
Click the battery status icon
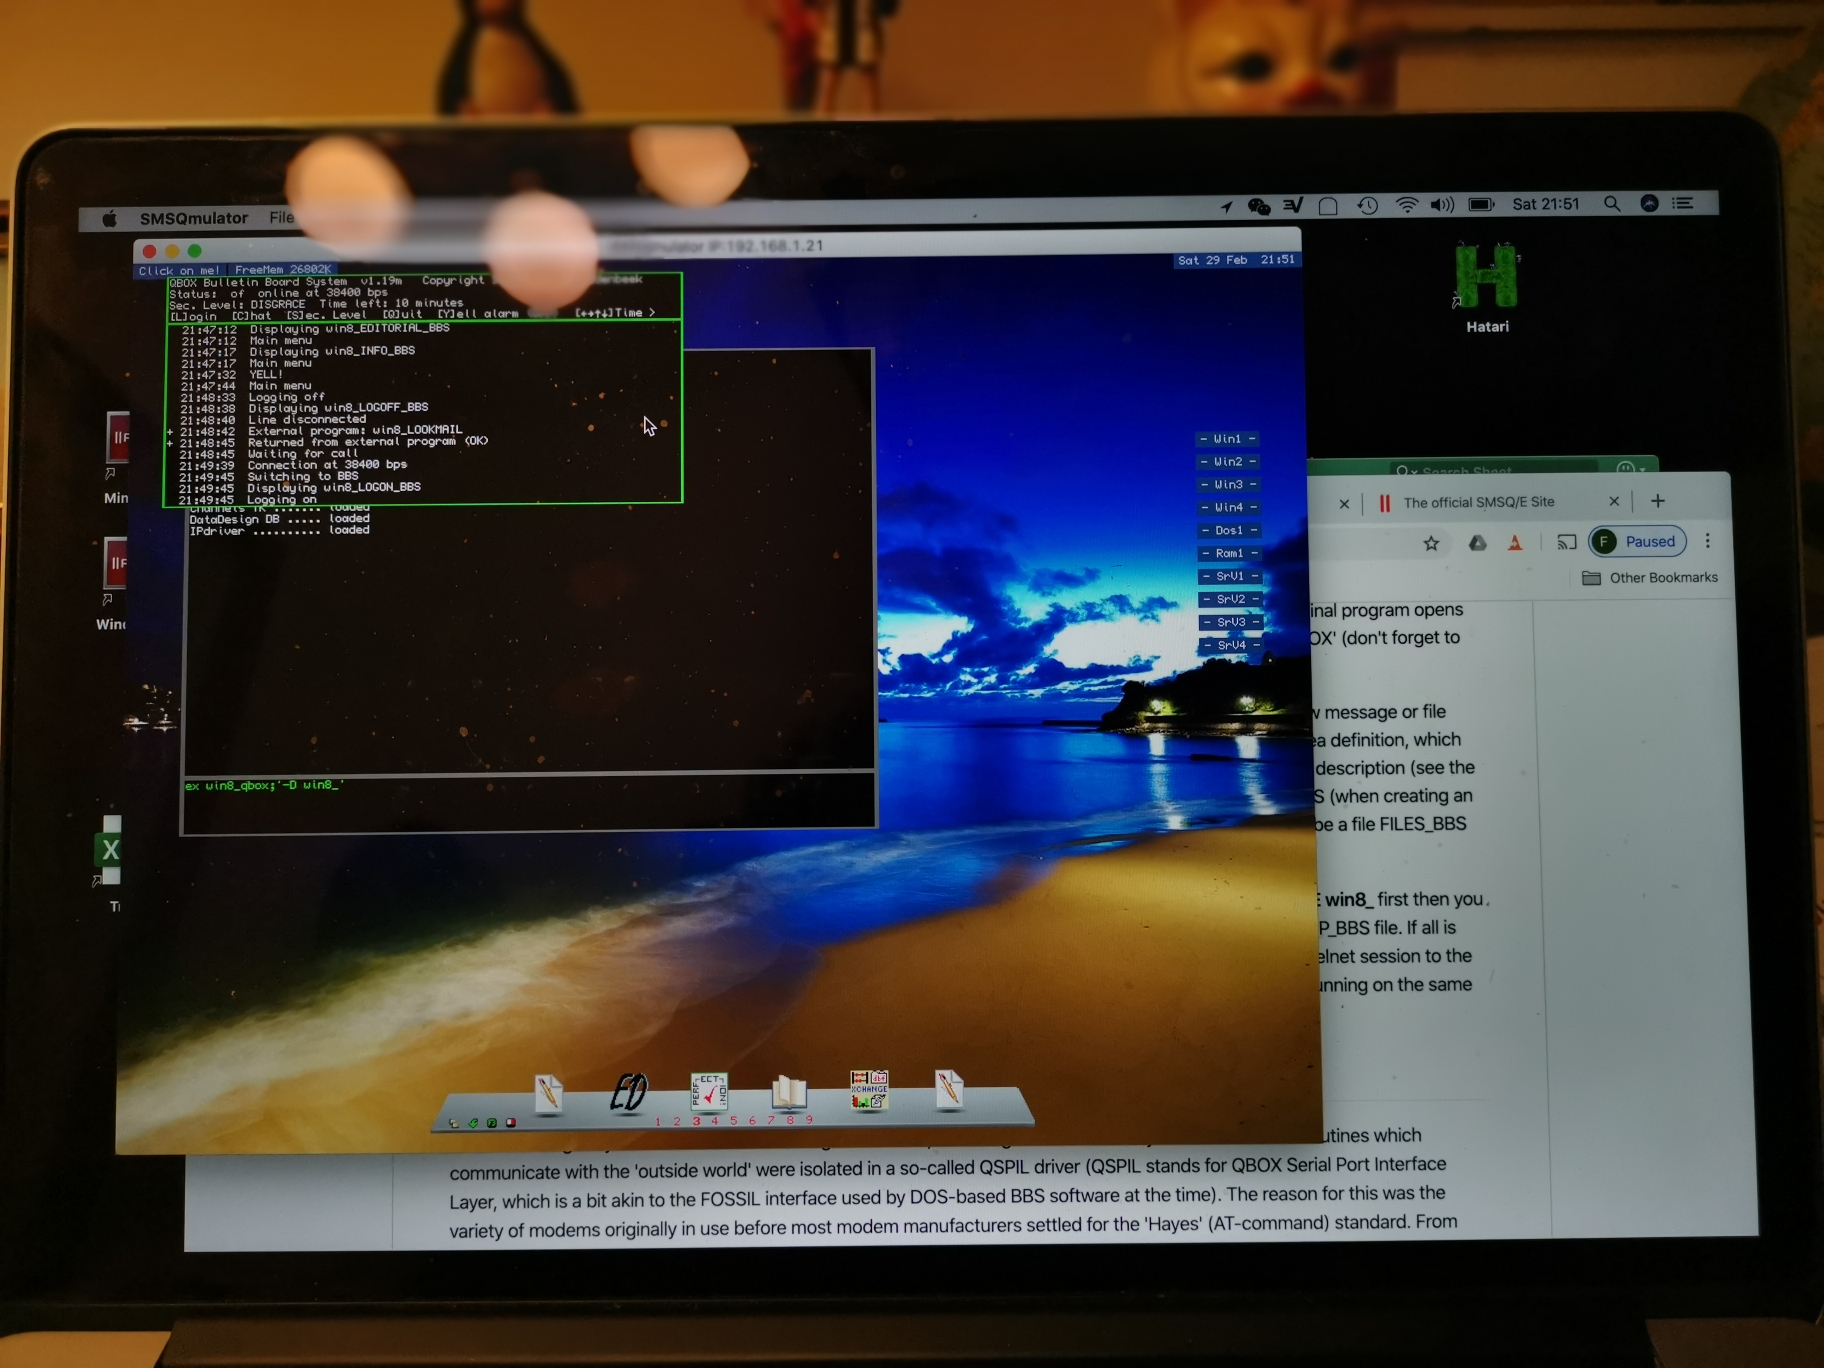pos(1481,205)
